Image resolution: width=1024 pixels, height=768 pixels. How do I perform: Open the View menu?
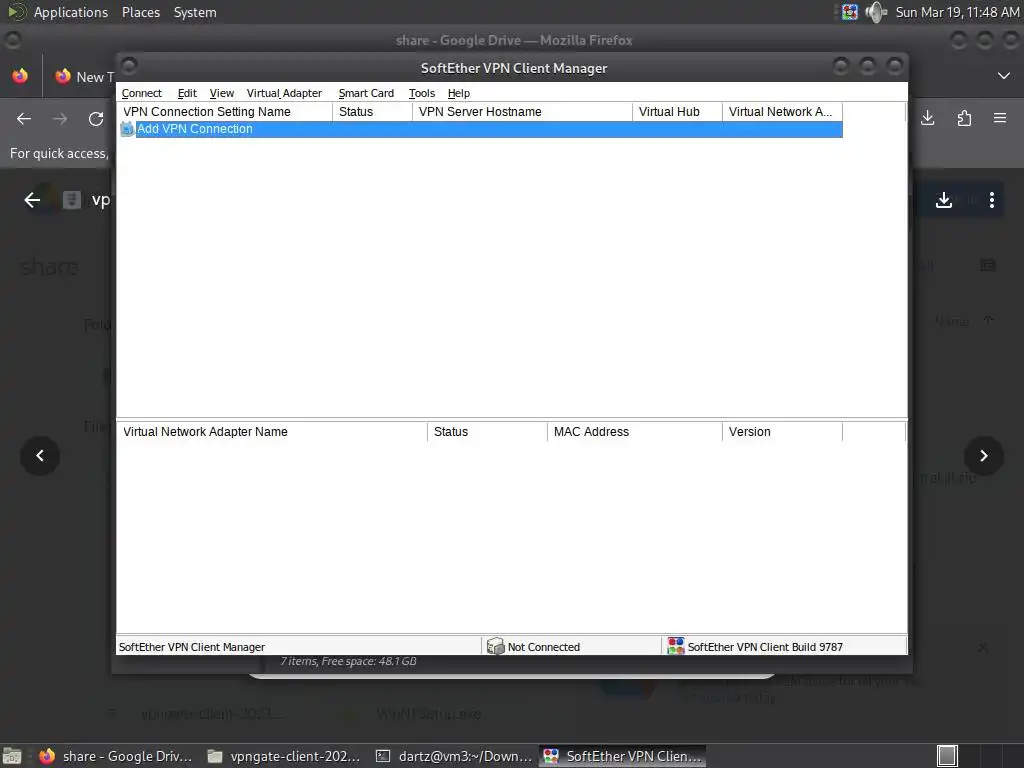tap(221, 93)
